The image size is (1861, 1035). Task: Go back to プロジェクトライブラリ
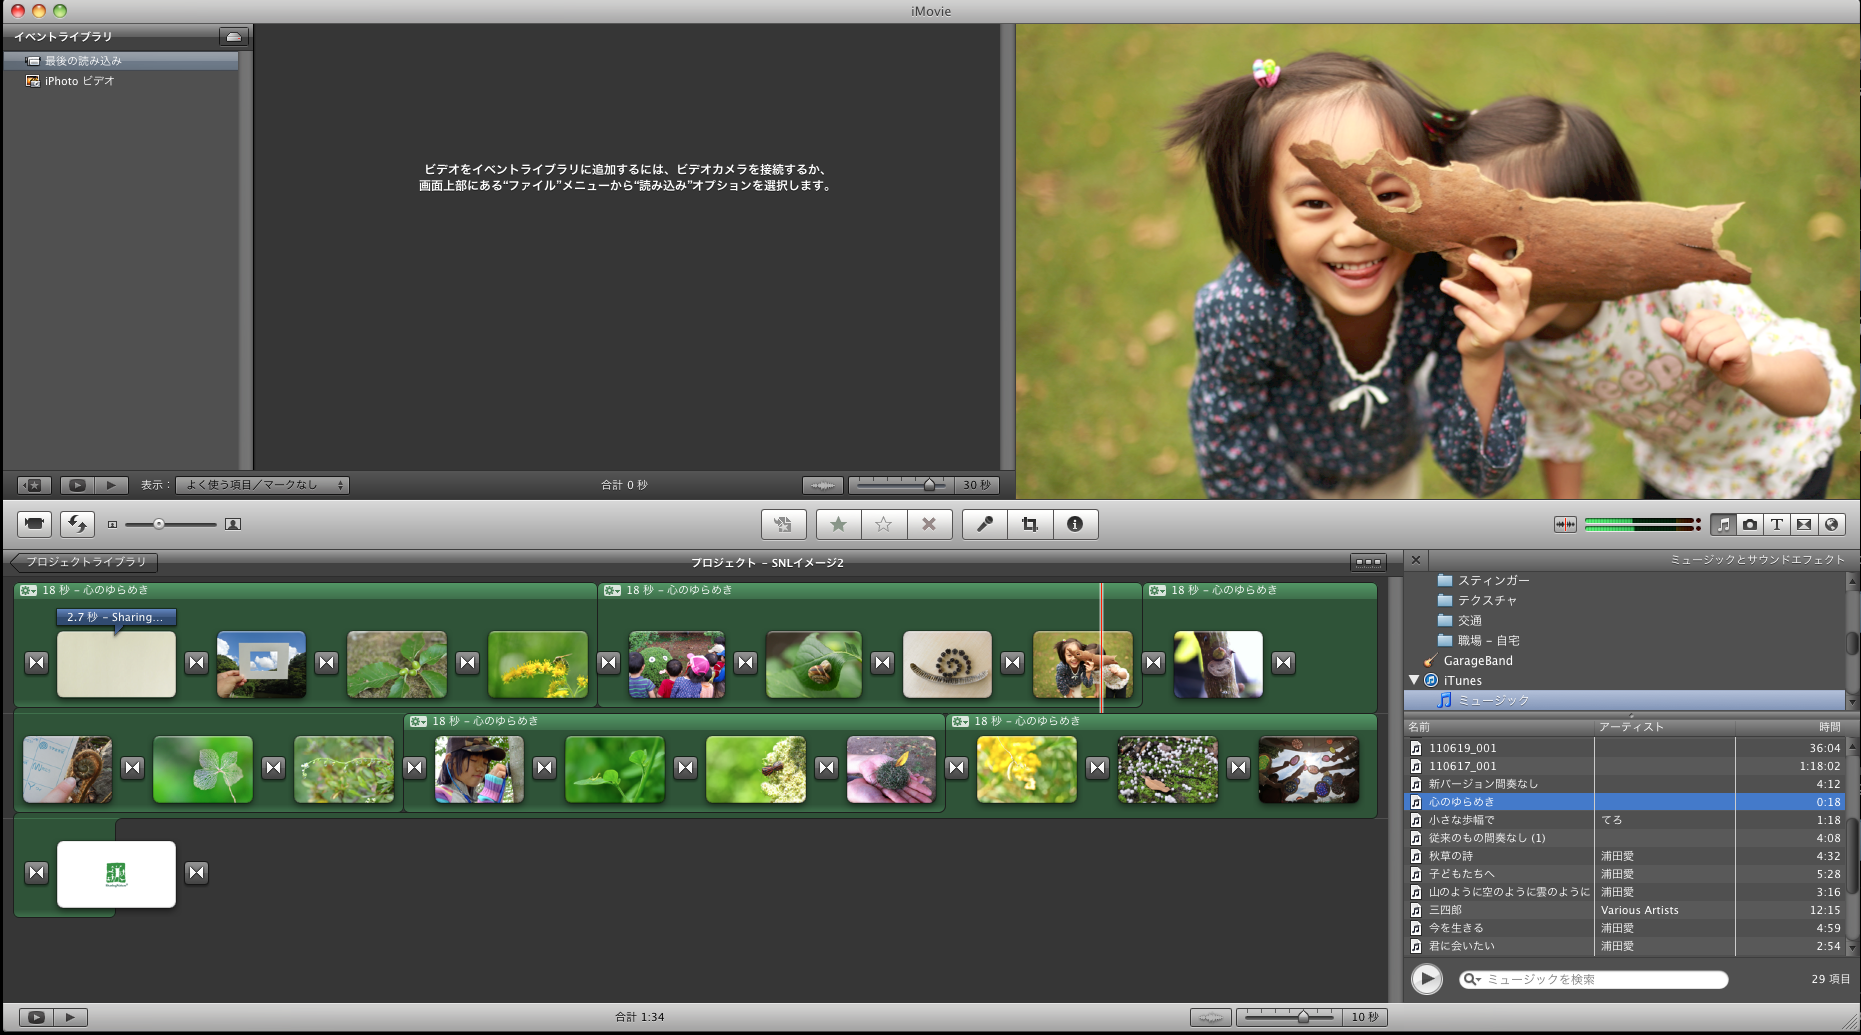[85, 562]
